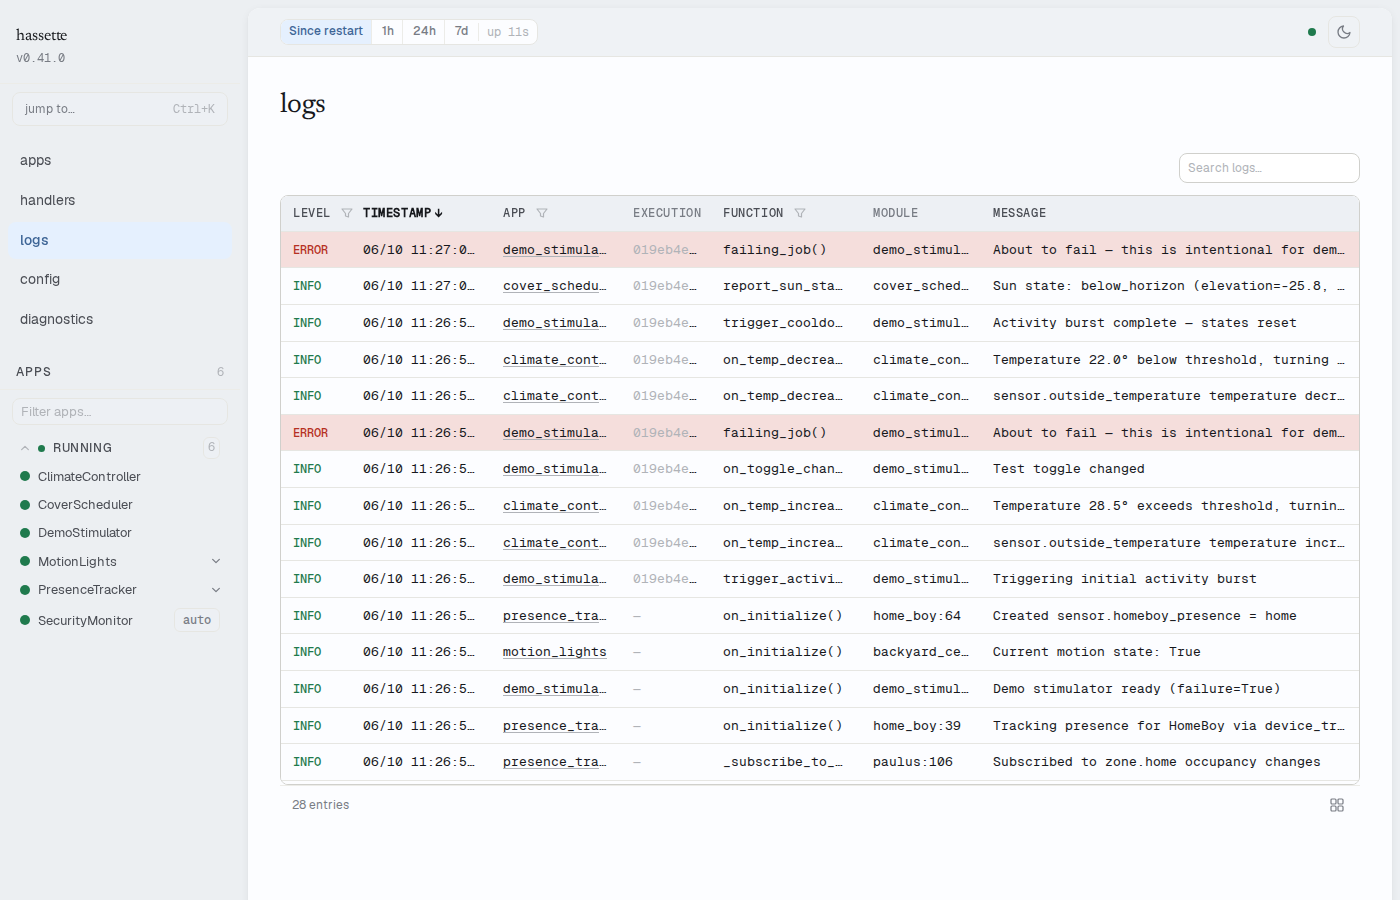Open PresenceTracker in apps list

pos(87,590)
